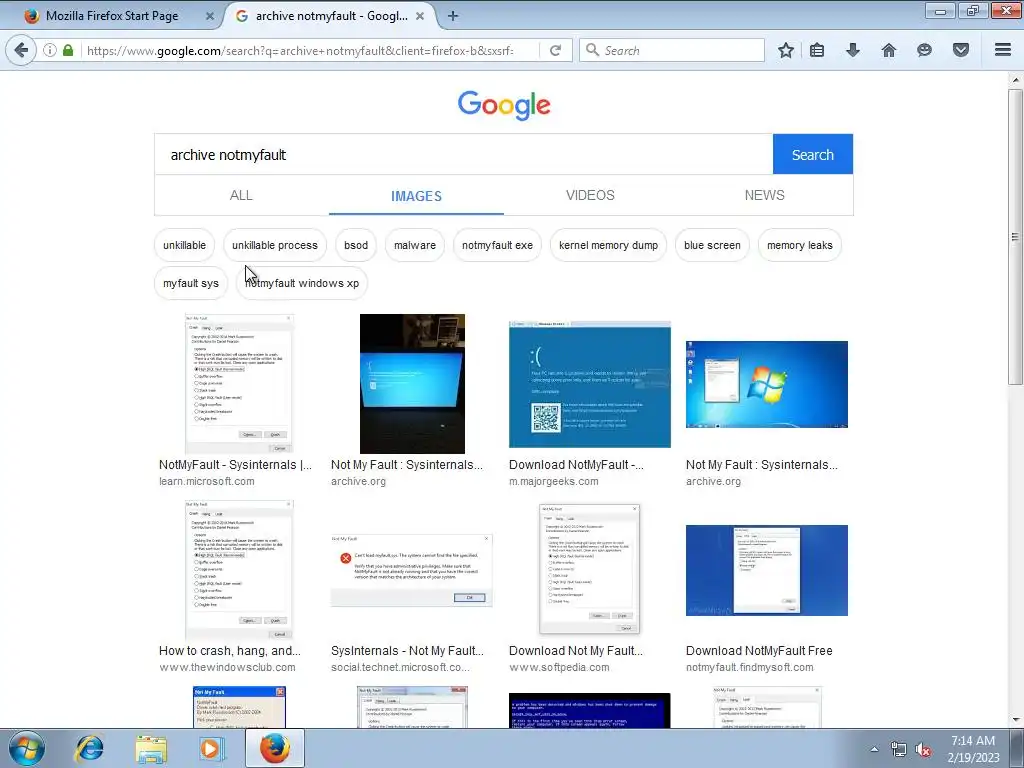Image resolution: width=1024 pixels, height=768 pixels.
Task: Filter by the bsod chip
Action: pyautogui.click(x=356, y=246)
